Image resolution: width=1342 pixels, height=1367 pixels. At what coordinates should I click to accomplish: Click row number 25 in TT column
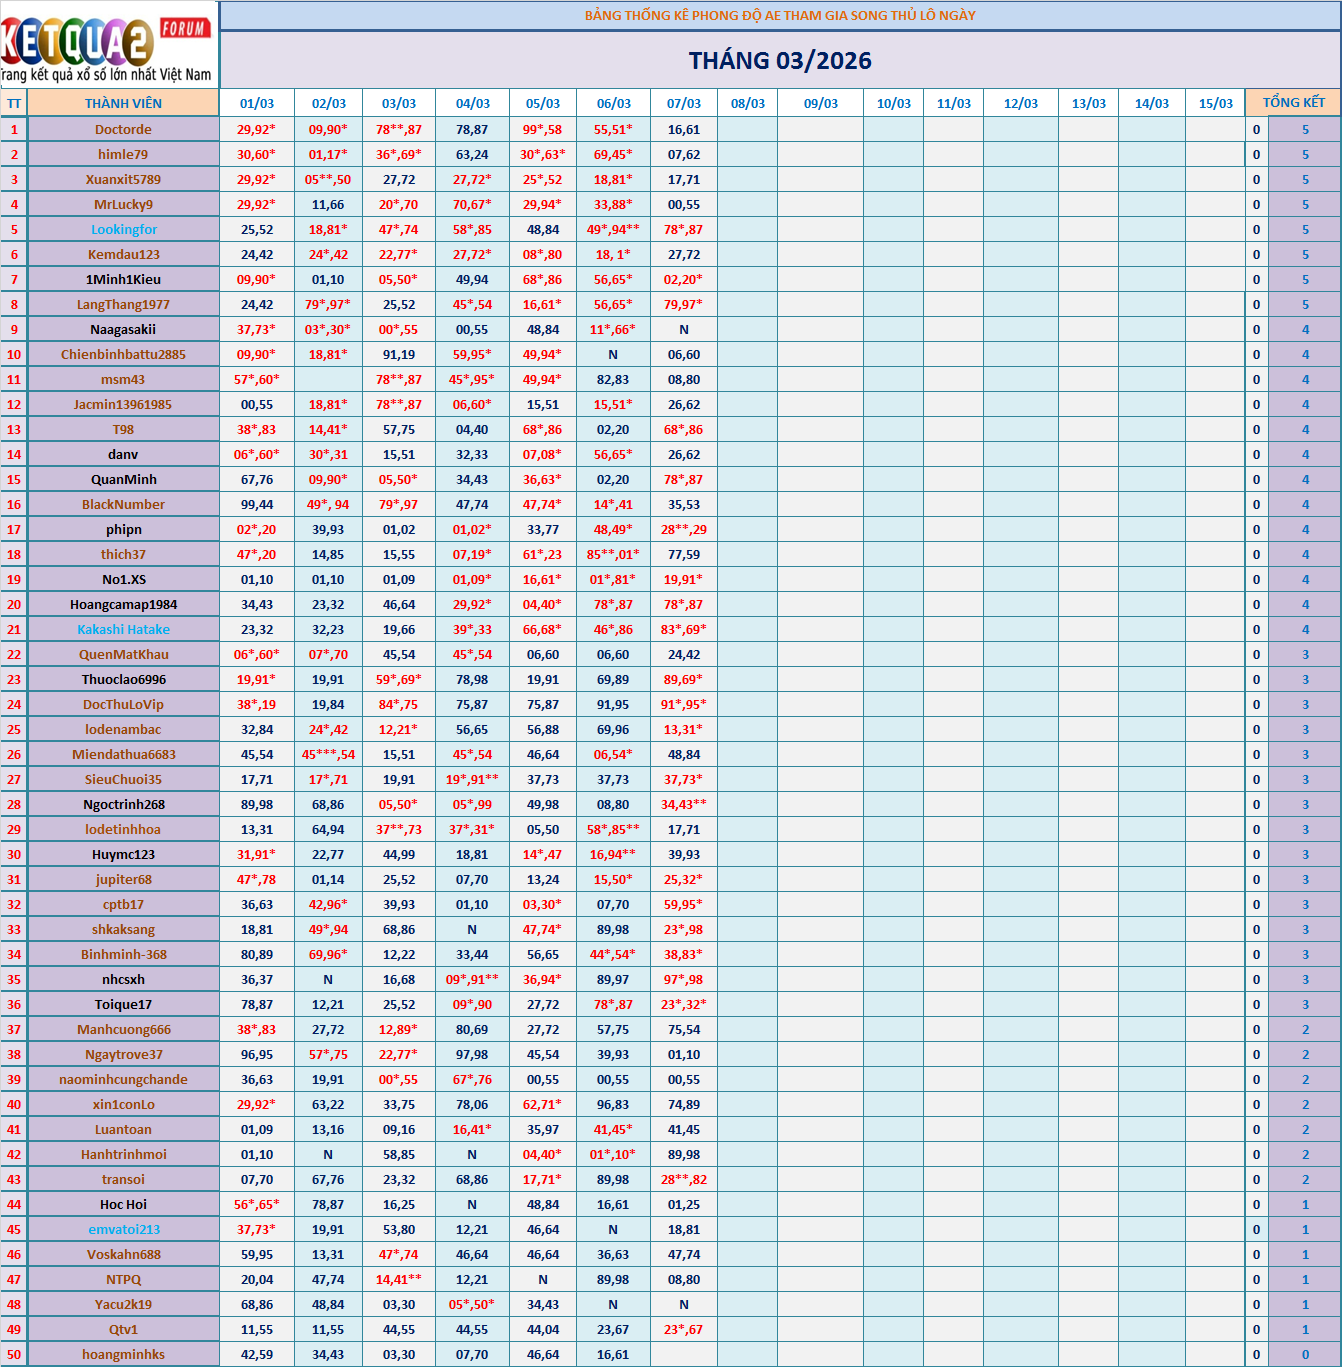pos(14,729)
